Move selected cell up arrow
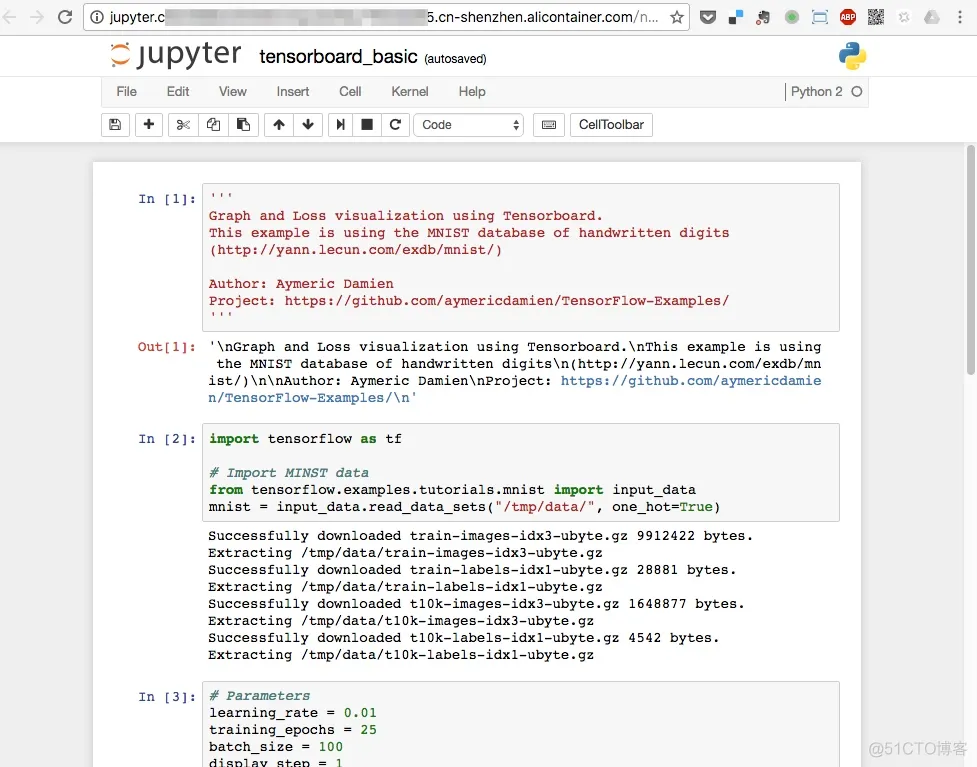 coord(279,125)
